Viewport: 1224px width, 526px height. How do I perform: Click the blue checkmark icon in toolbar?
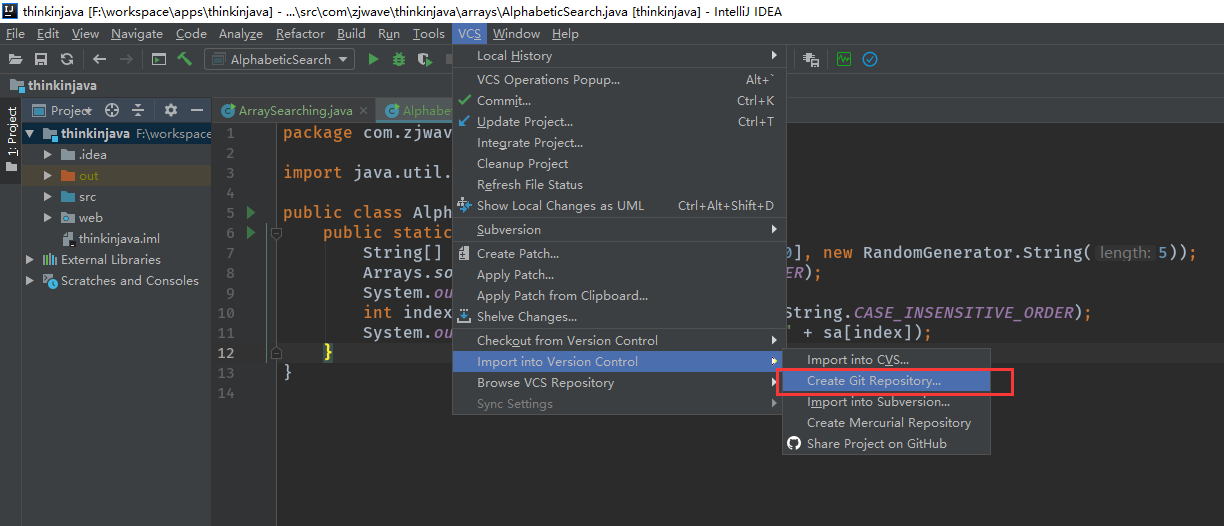[870, 59]
